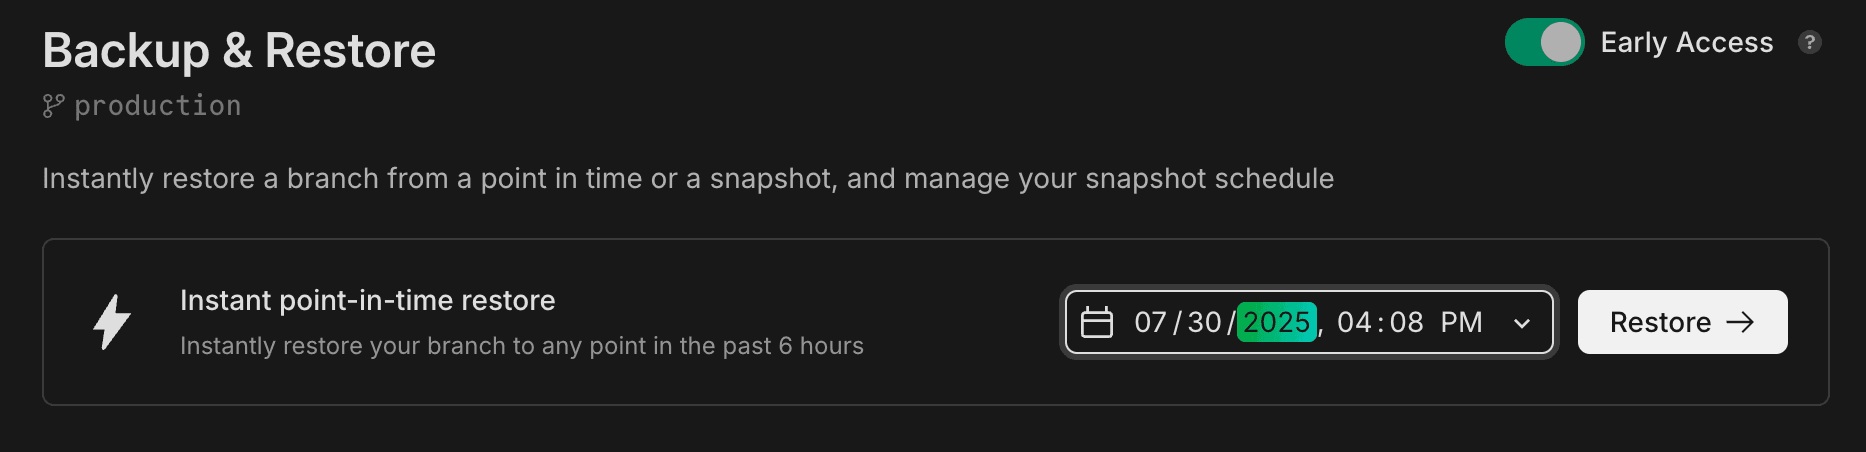Click the past 6 hours description text
The image size is (1866, 452).
(521, 346)
